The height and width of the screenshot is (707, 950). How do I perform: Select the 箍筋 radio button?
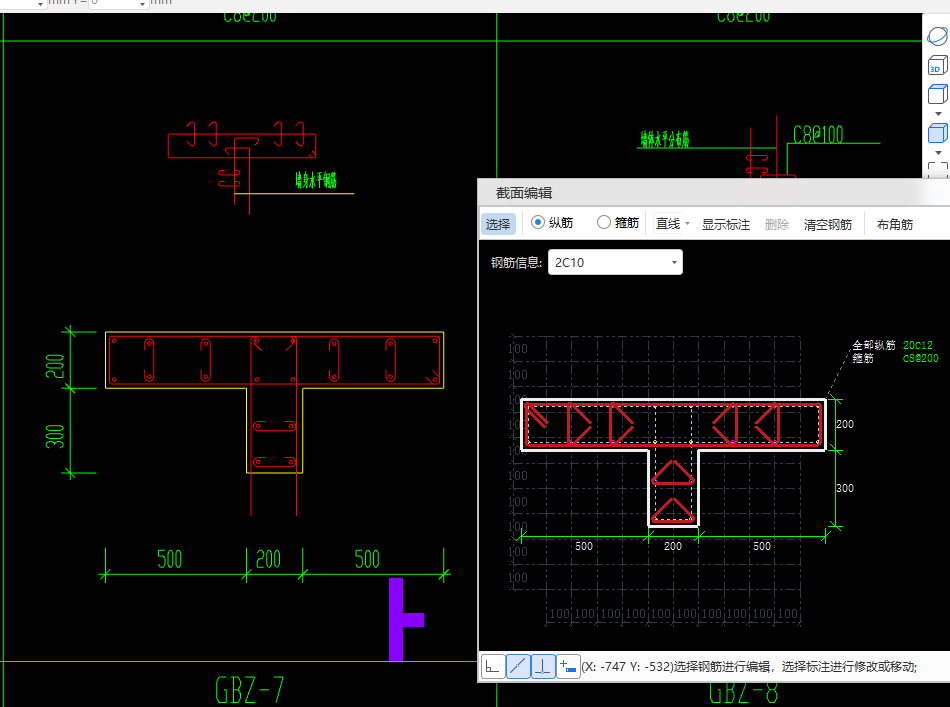(x=603, y=222)
